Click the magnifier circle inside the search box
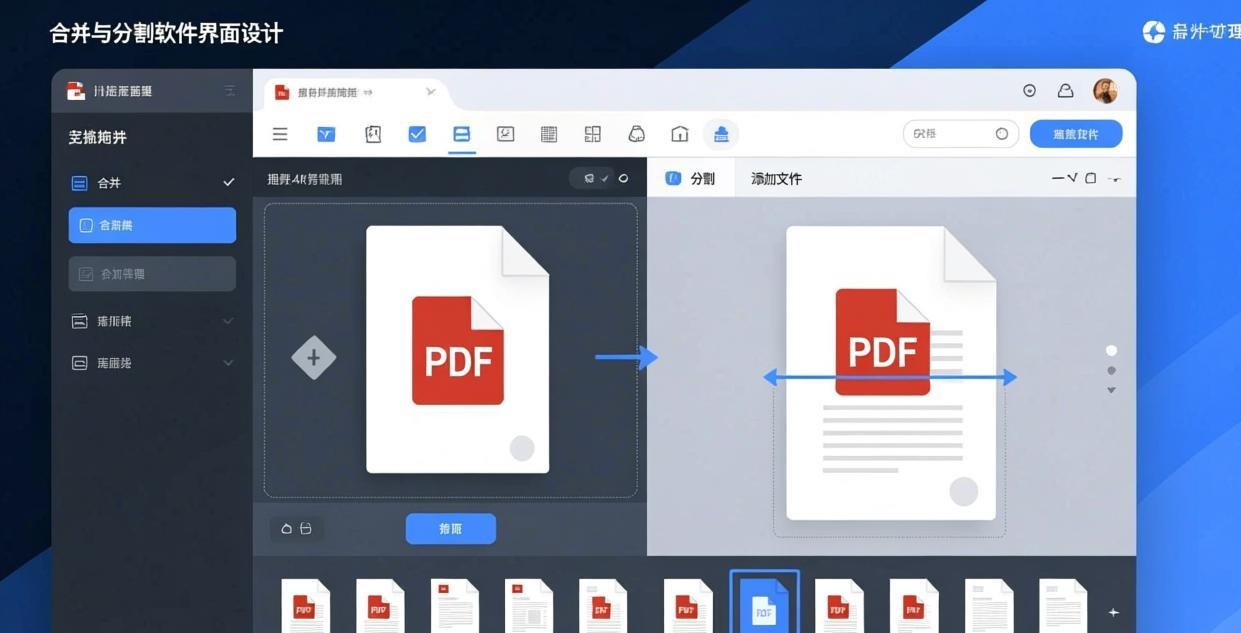 click(x=1002, y=134)
